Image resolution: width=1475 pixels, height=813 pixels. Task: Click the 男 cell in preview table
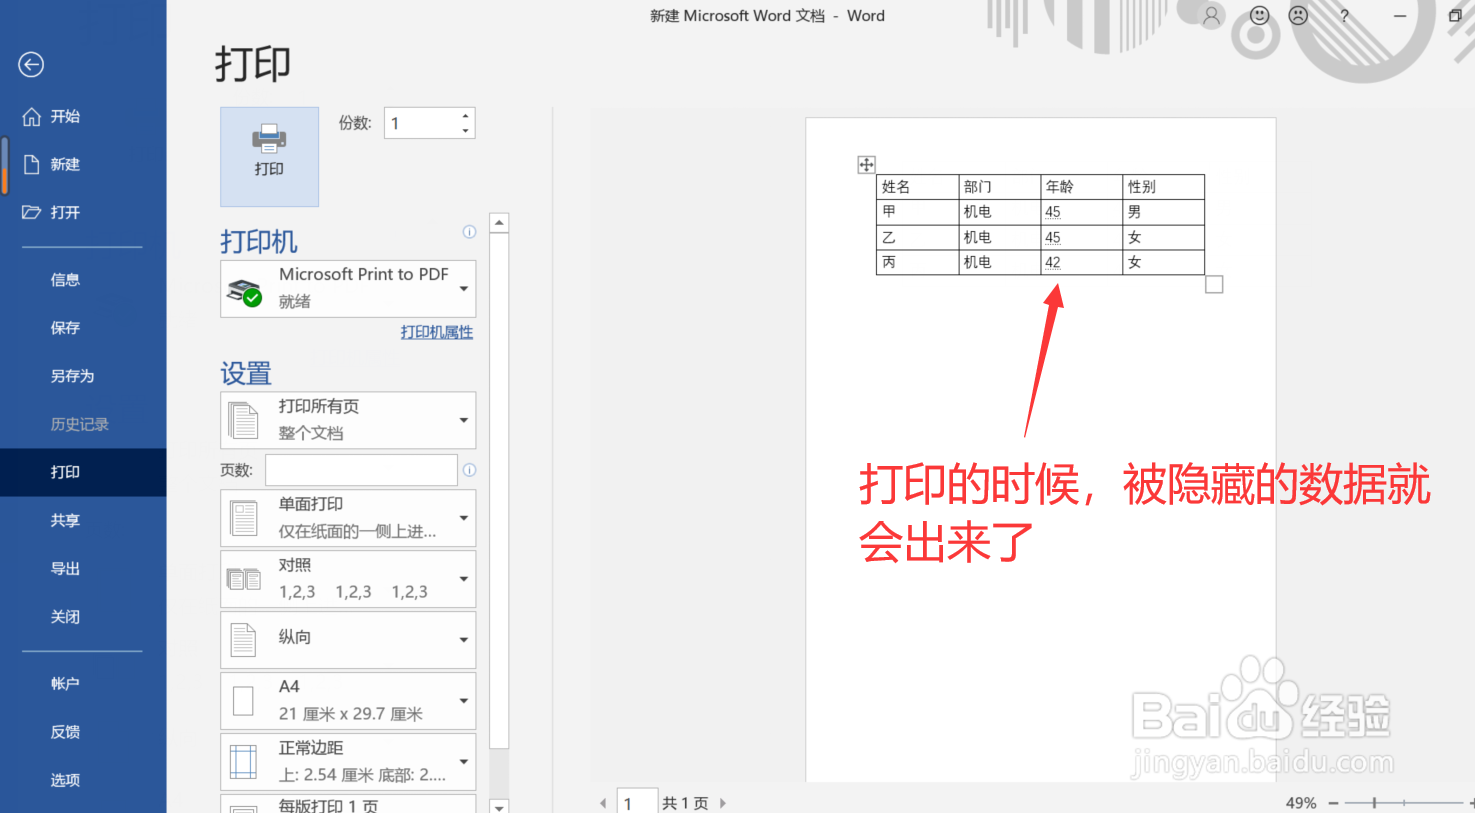click(1163, 212)
